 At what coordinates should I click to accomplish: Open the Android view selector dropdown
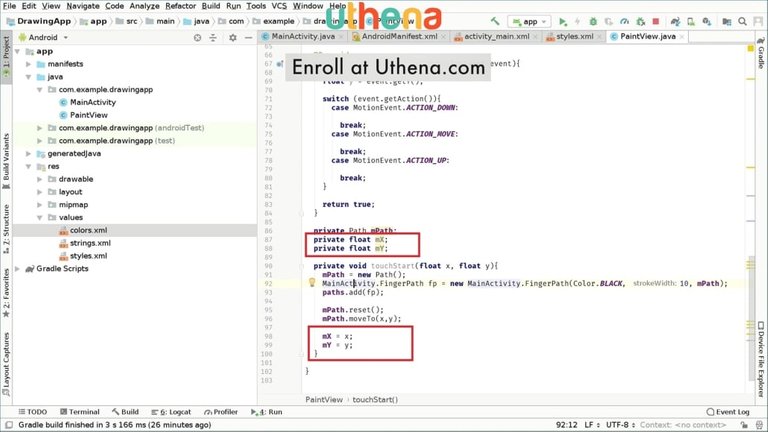tap(43, 37)
